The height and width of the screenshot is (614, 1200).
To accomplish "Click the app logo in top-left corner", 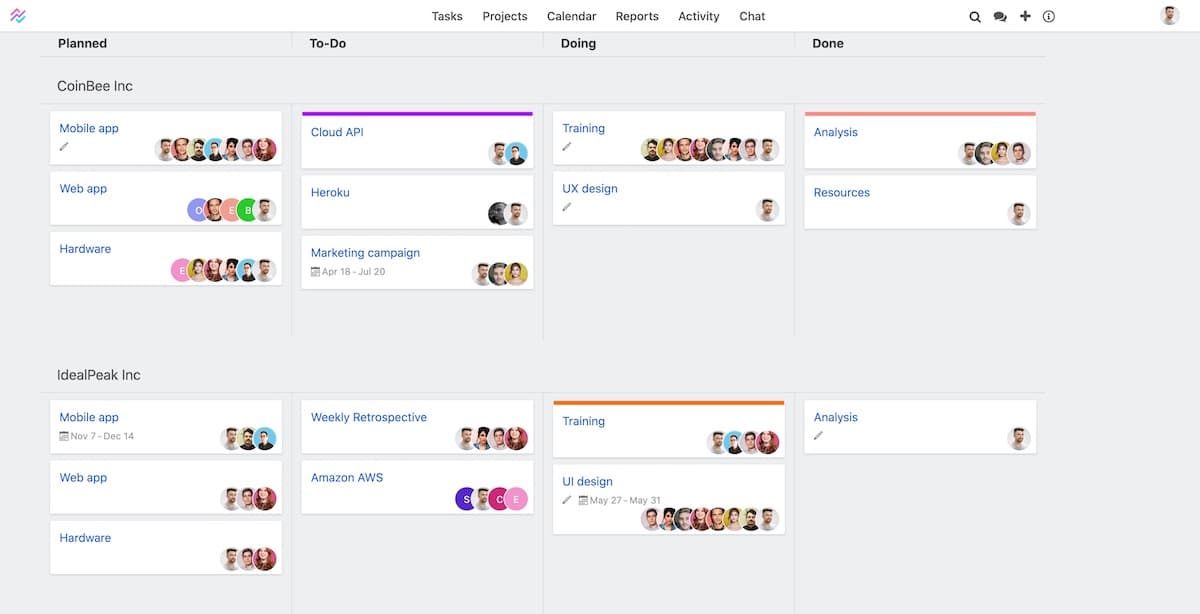I will tap(18, 16).
